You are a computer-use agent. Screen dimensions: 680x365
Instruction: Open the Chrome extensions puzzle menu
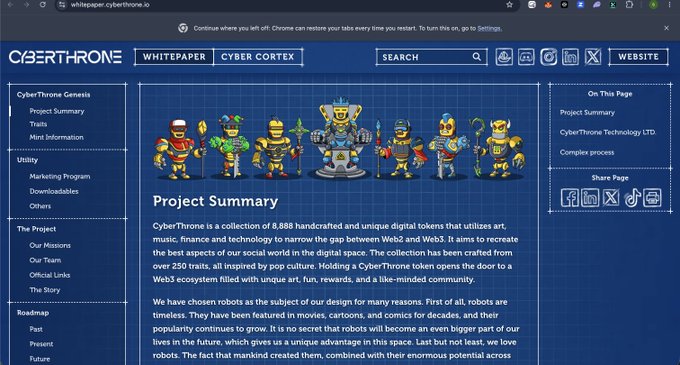(x=629, y=5)
